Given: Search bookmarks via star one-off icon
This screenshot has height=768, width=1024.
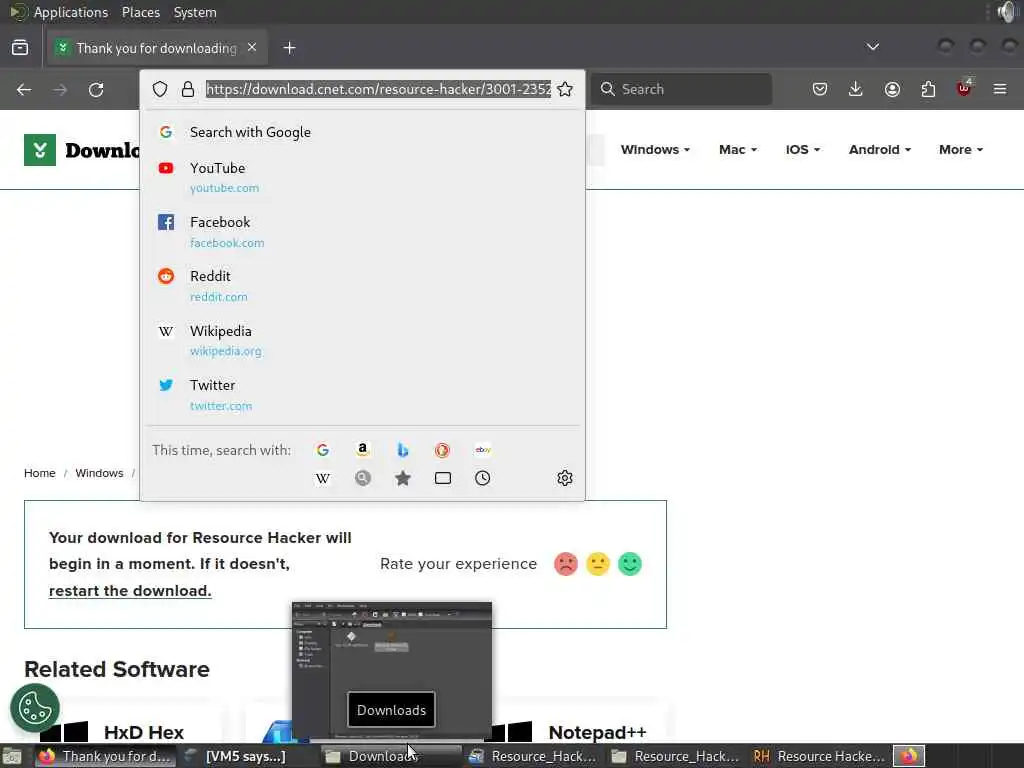Looking at the screenshot, I should (x=403, y=478).
